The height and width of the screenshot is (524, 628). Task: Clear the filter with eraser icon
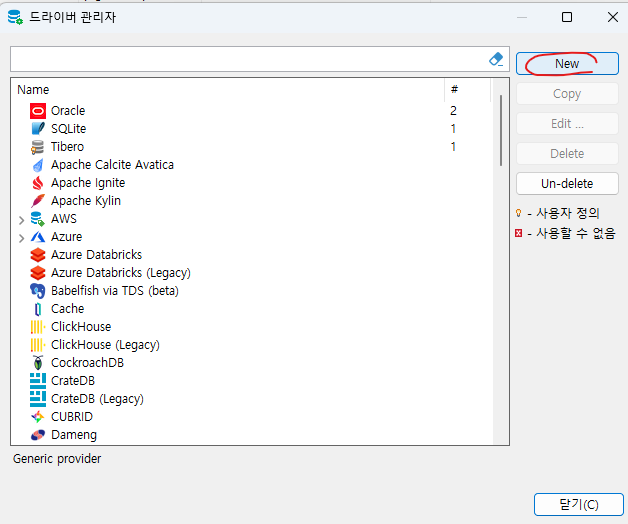[x=496, y=59]
